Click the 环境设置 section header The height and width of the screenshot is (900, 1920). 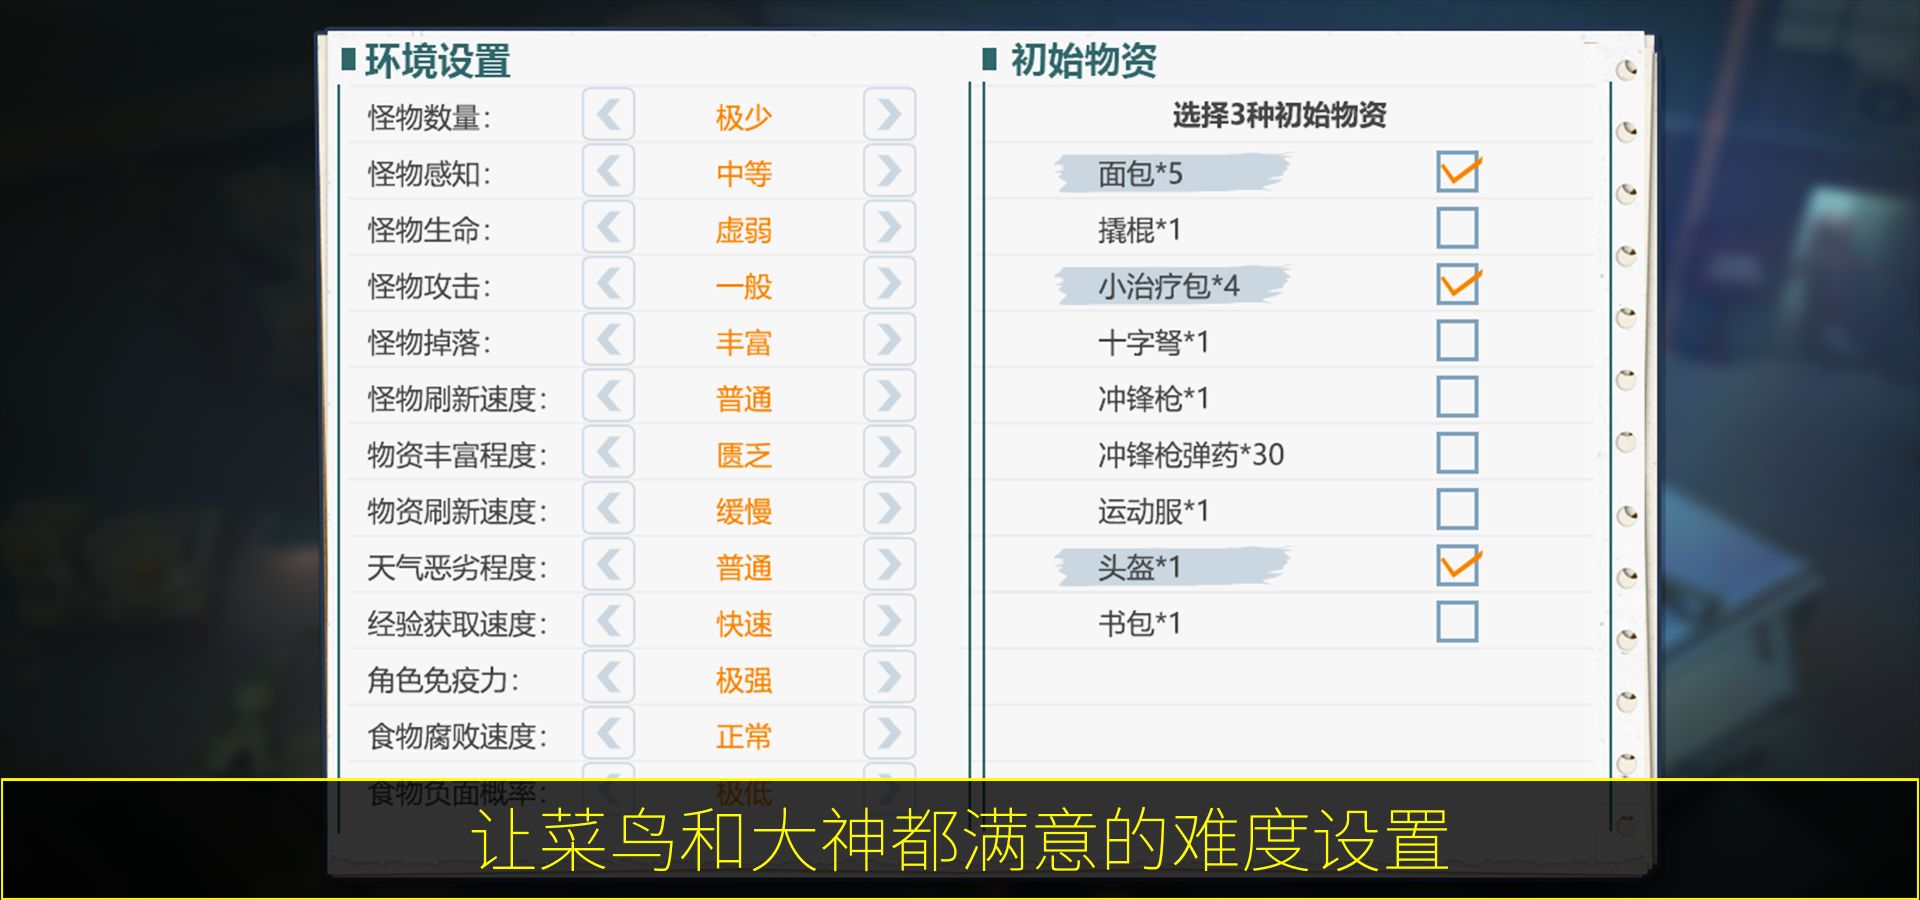pyautogui.click(x=430, y=60)
